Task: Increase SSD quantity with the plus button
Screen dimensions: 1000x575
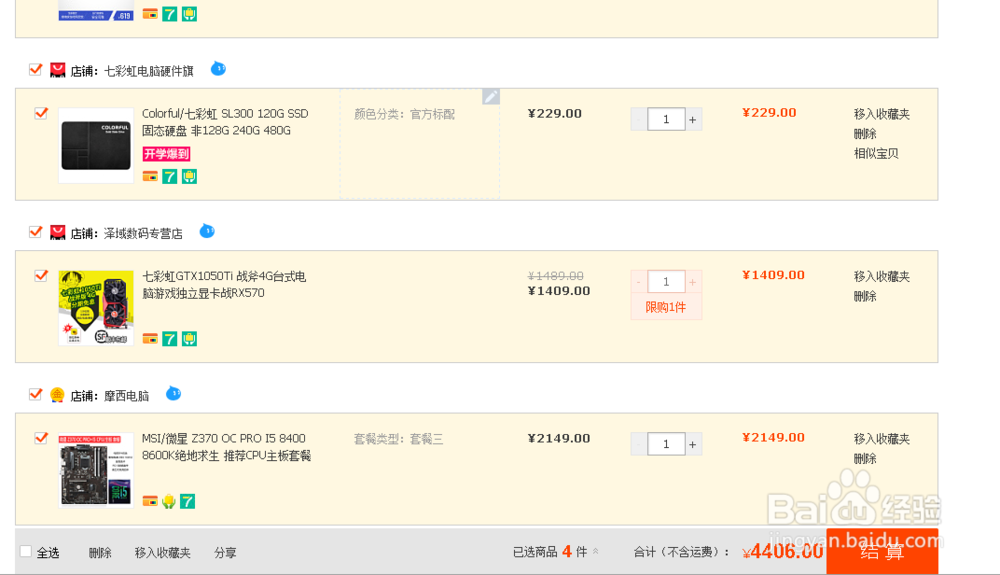Action: point(693,119)
